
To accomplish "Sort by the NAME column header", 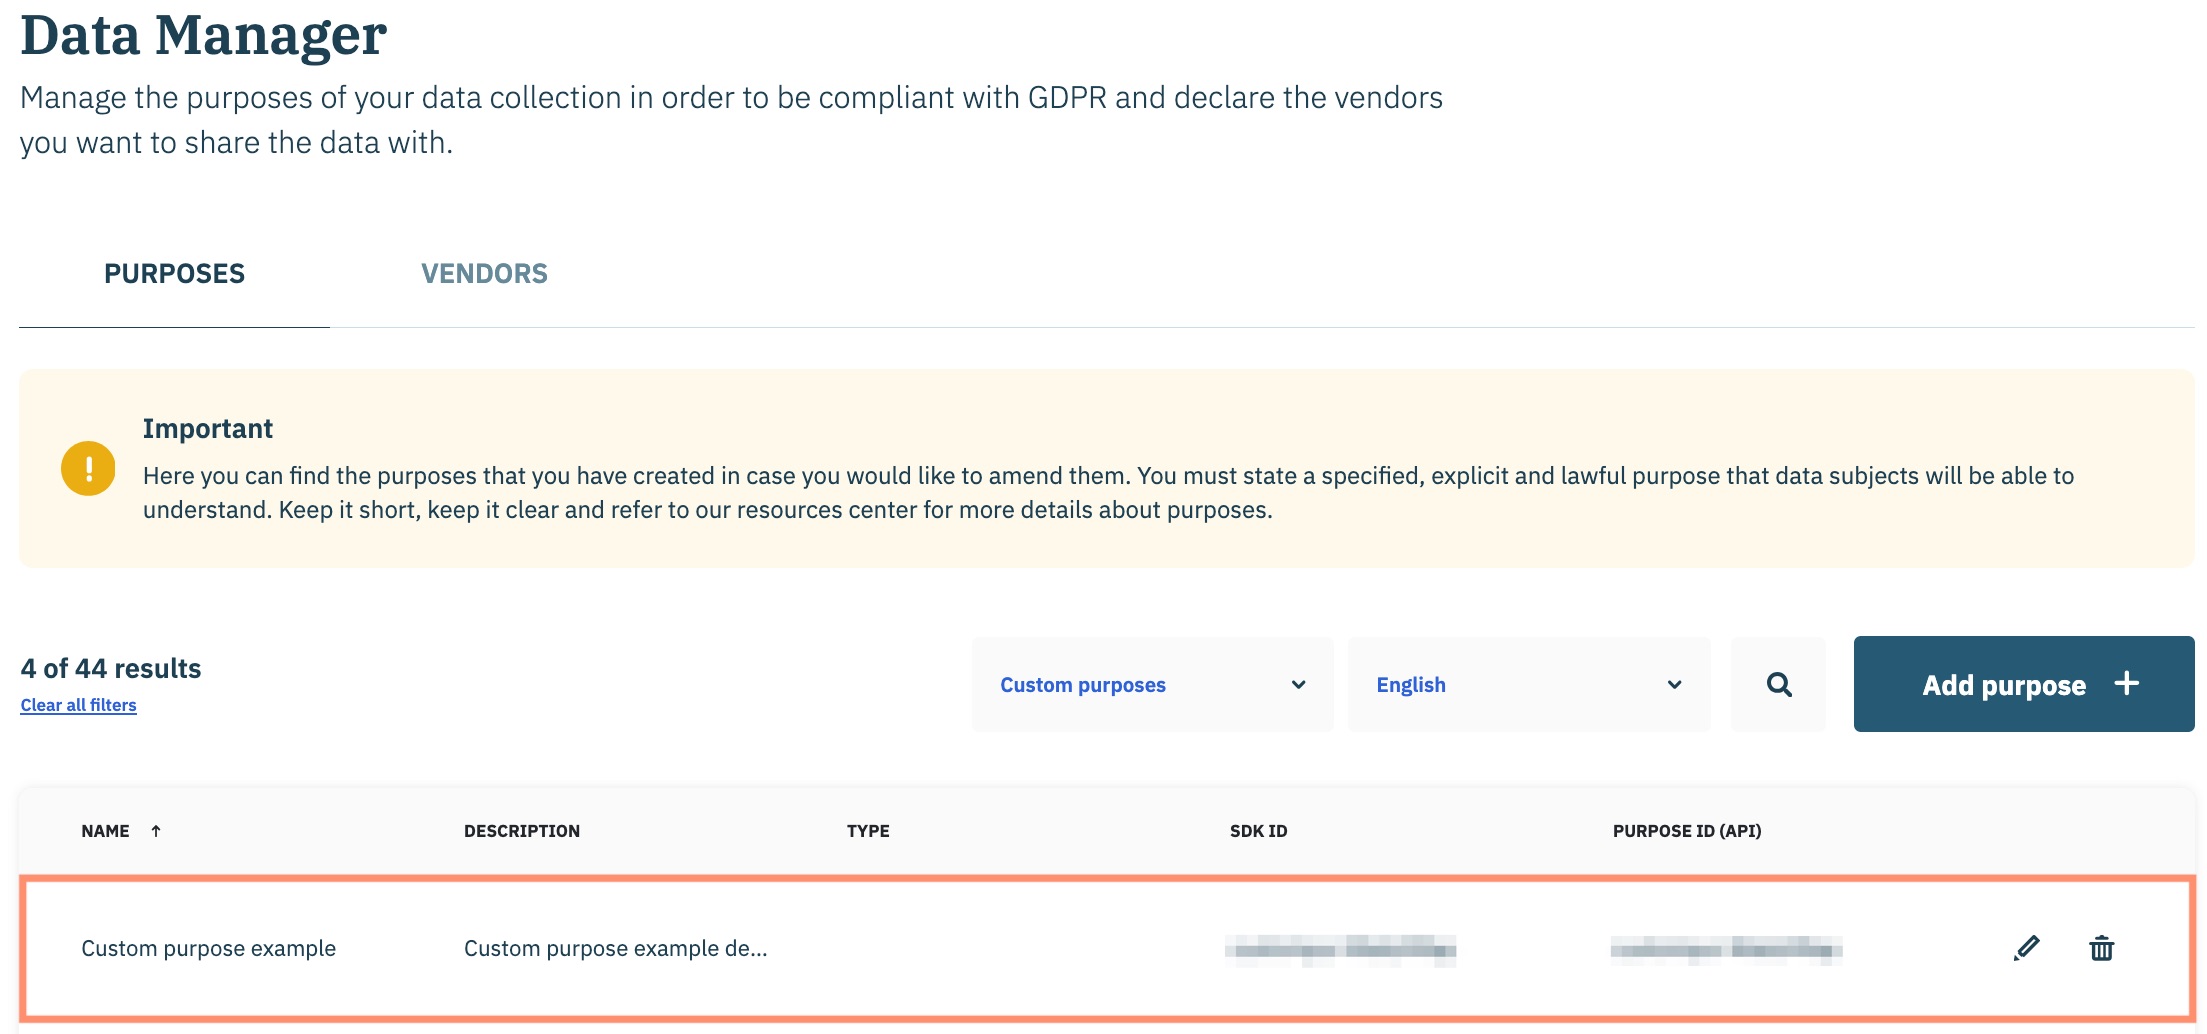I will point(105,831).
